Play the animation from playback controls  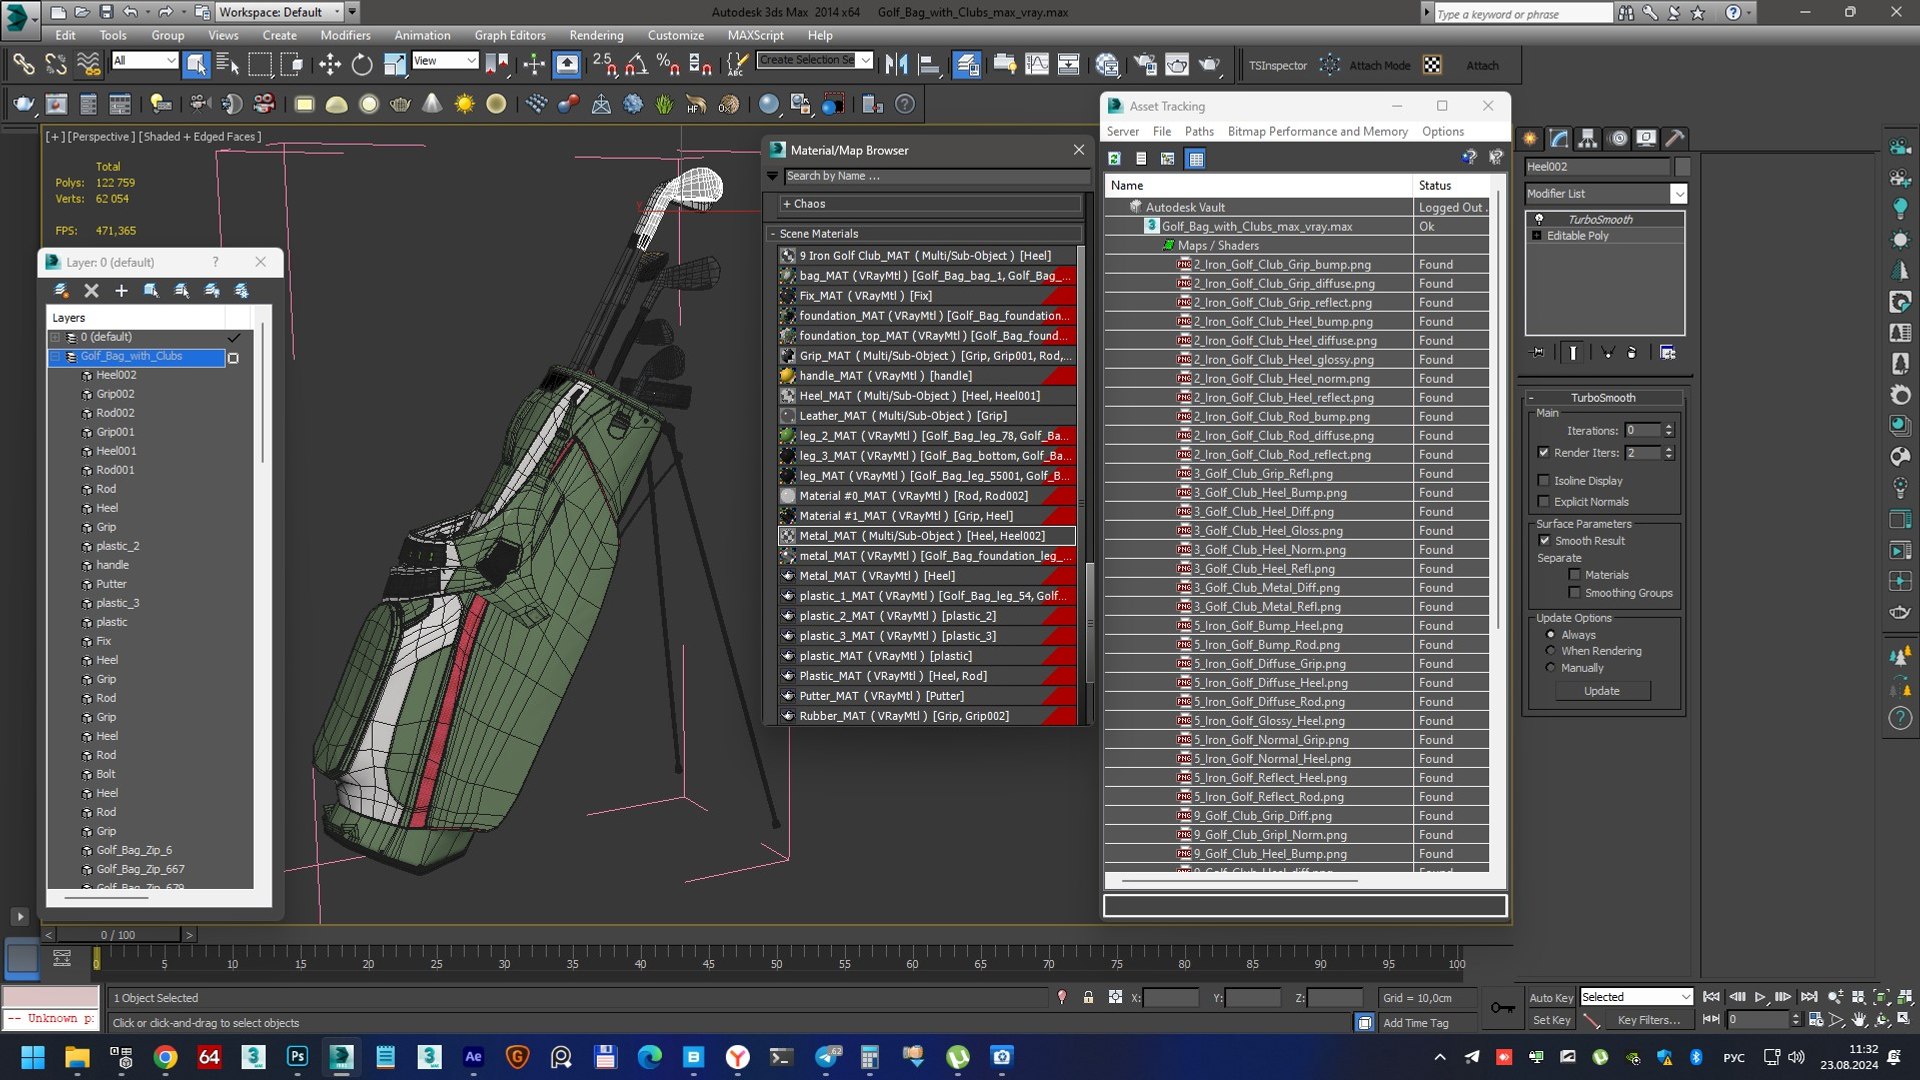click(1760, 997)
